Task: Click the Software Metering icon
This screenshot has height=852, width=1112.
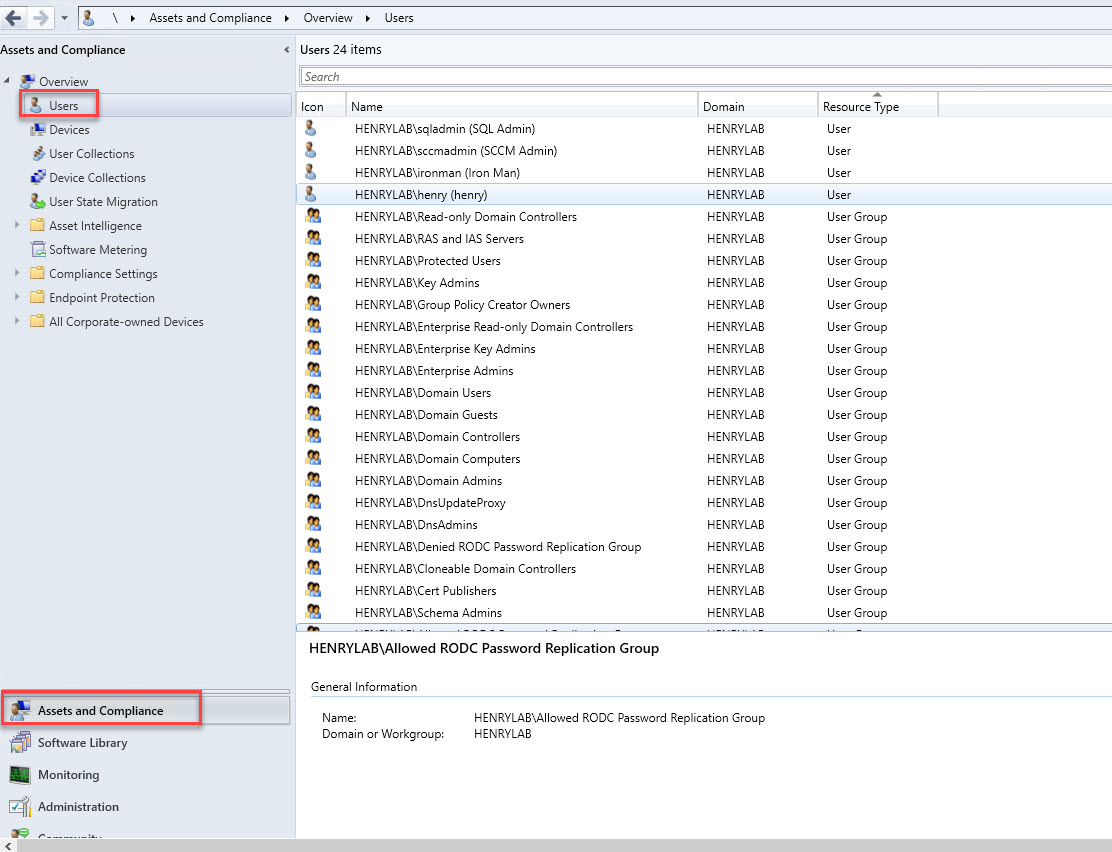Action: point(38,250)
